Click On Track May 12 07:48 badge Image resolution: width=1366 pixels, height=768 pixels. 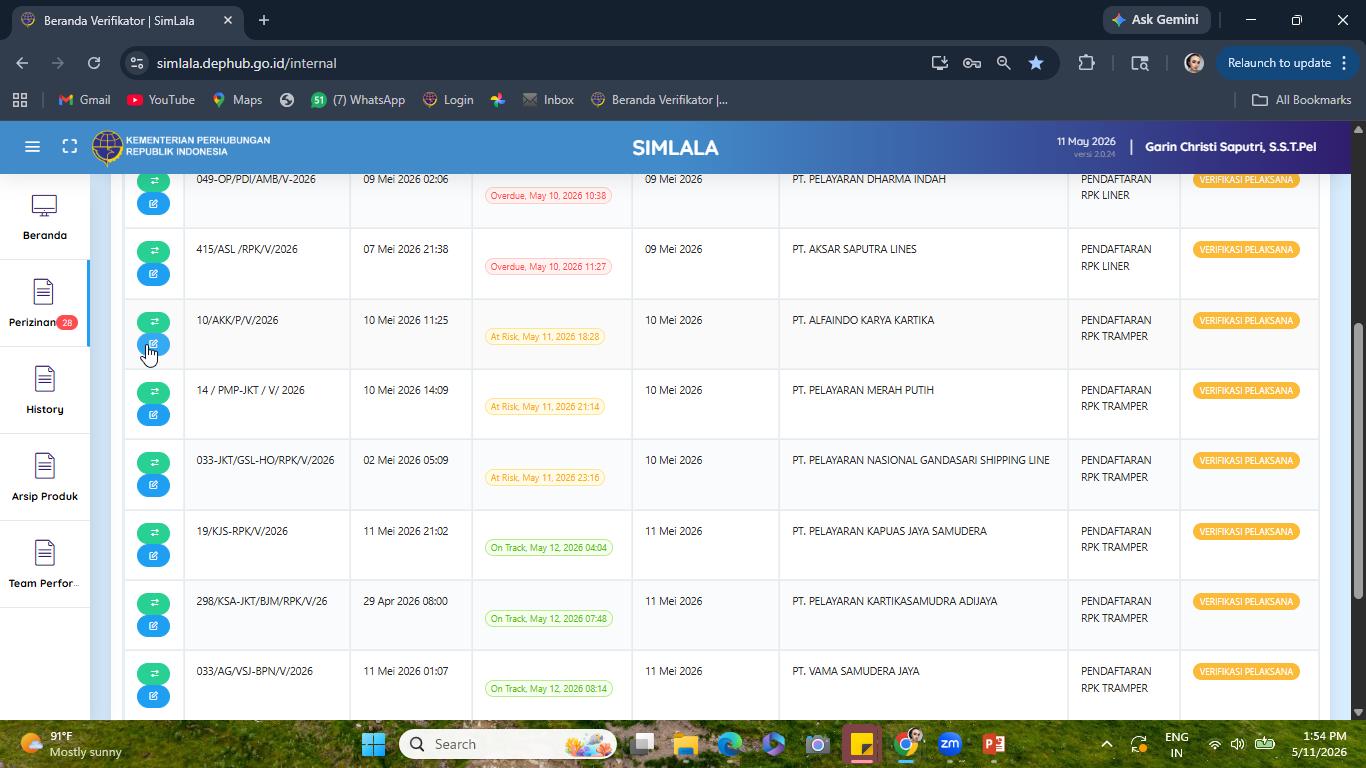coord(548,619)
